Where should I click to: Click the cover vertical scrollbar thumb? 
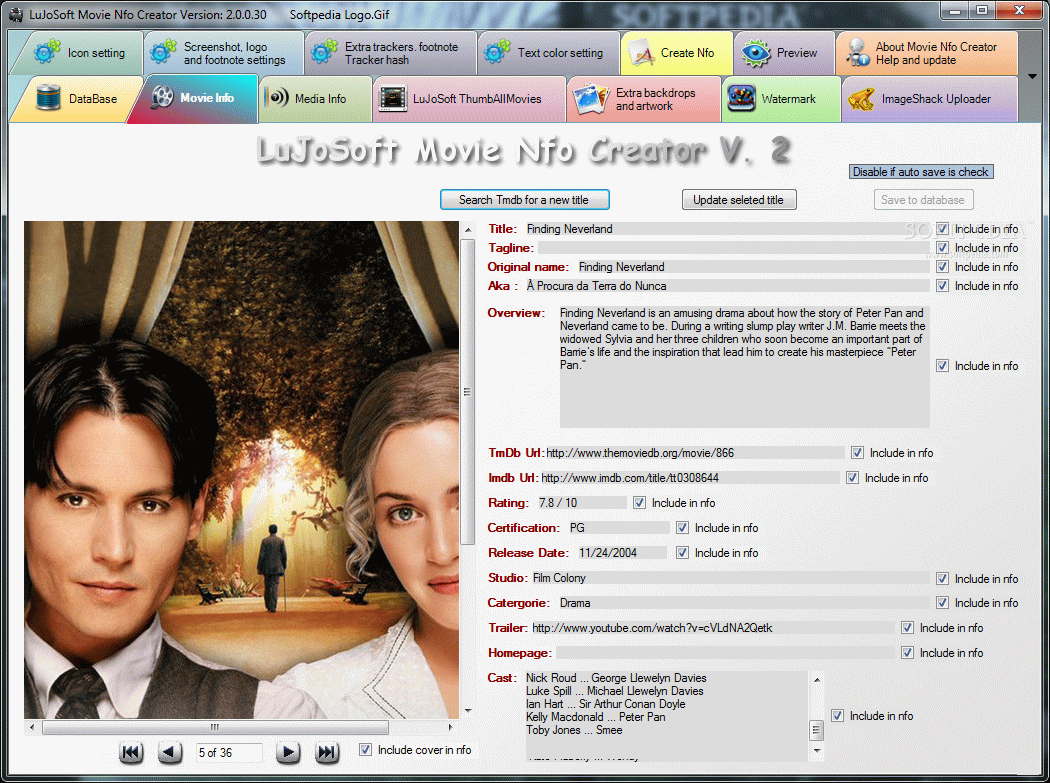click(467, 392)
